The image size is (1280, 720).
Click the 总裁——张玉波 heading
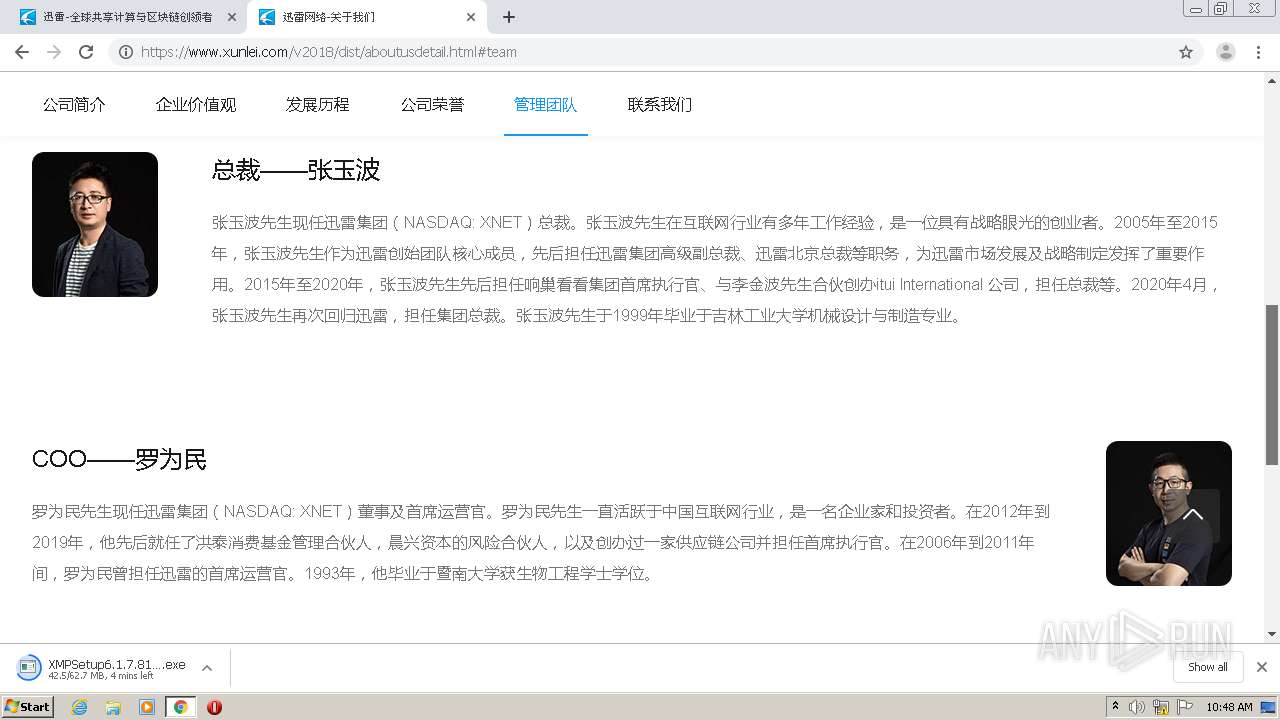296,170
